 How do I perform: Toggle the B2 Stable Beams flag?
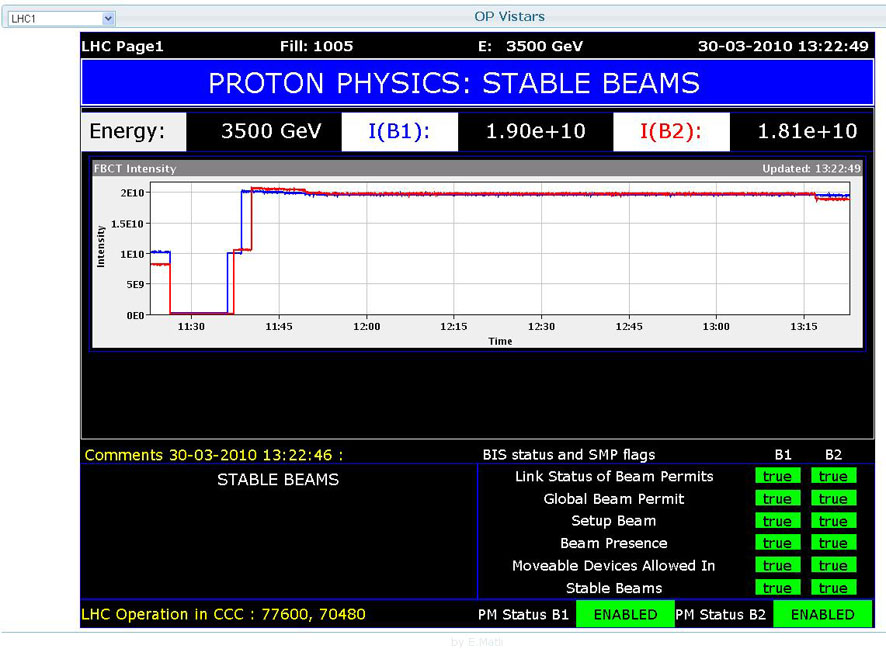click(833, 587)
